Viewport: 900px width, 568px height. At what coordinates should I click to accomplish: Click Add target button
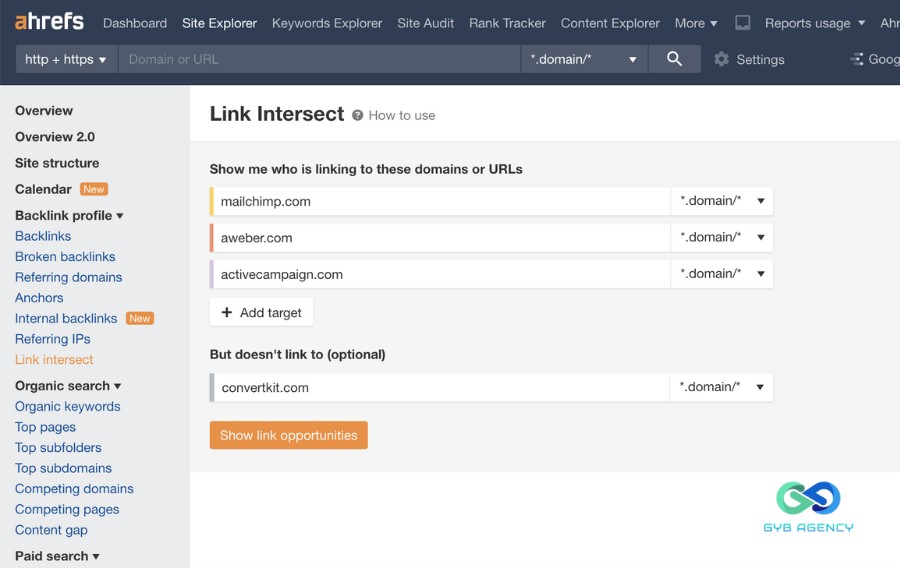[x=261, y=312]
